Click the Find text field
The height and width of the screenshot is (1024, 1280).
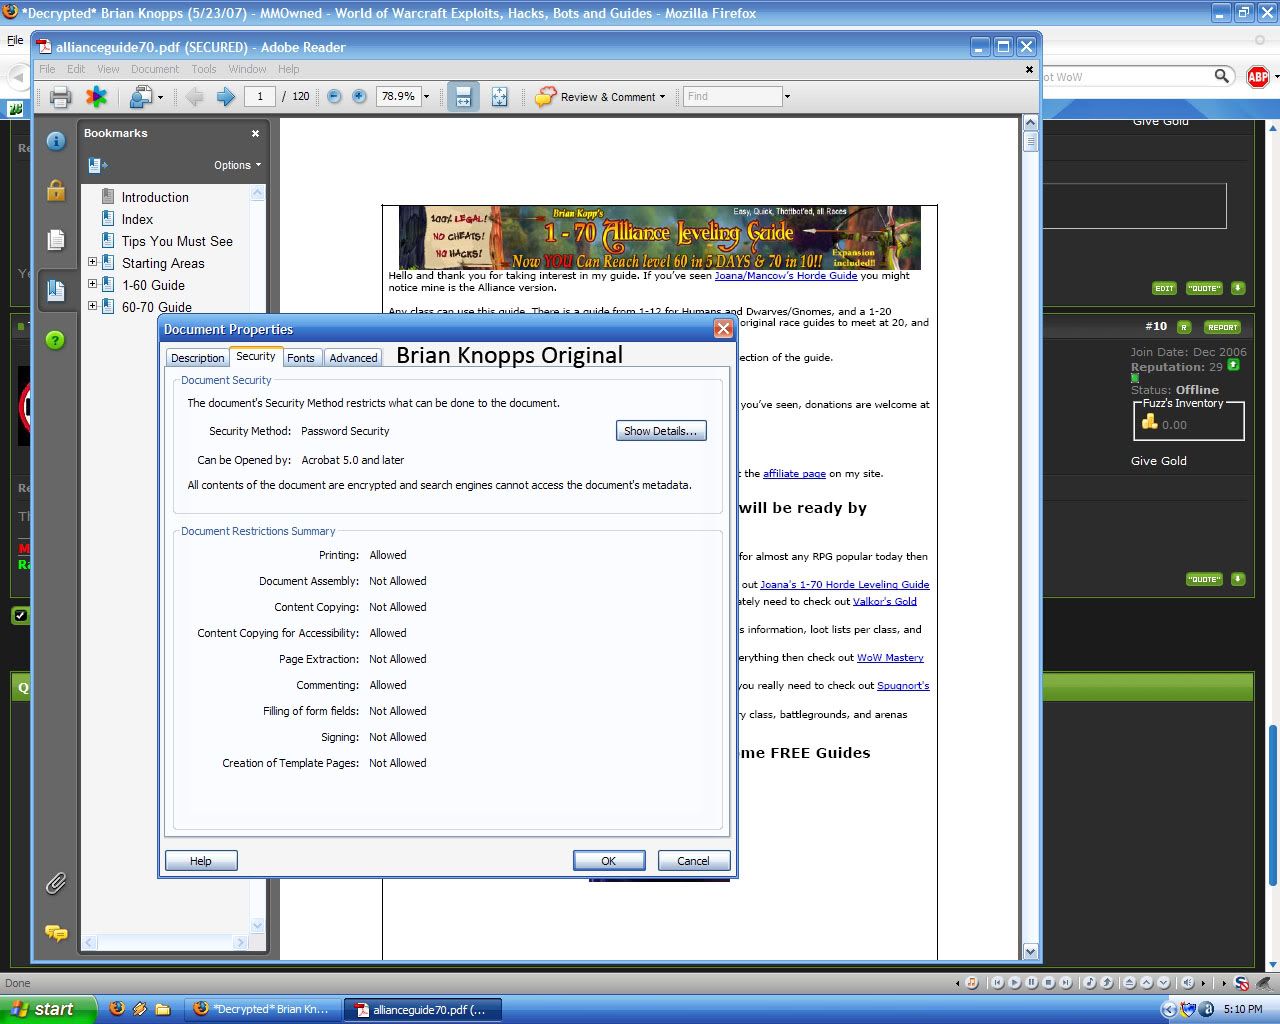pyautogui.click(x=732, y=96)
